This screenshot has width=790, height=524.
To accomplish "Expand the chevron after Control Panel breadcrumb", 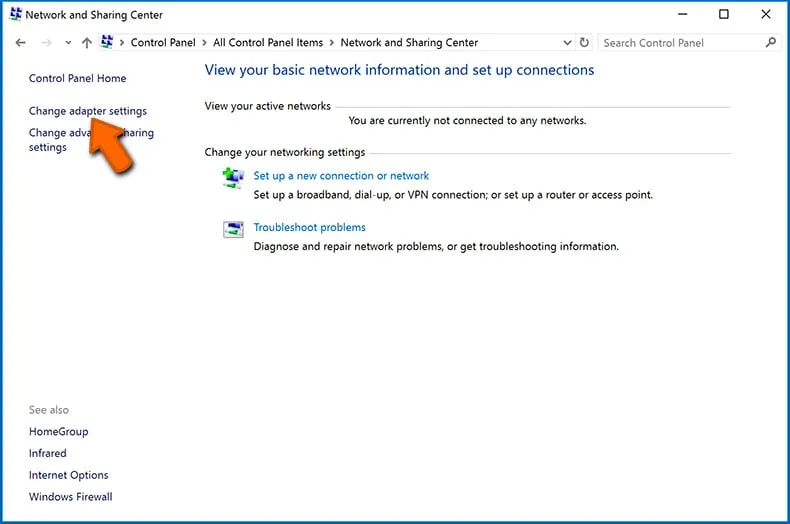I will 204,43.
